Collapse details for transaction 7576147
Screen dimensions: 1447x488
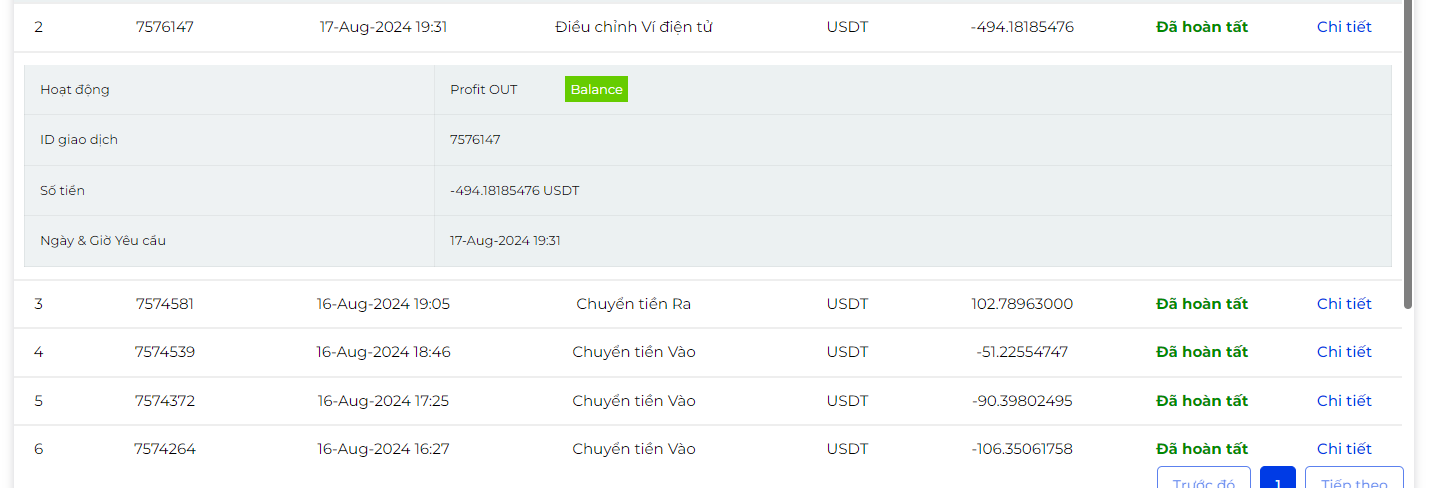(1344, 27)
